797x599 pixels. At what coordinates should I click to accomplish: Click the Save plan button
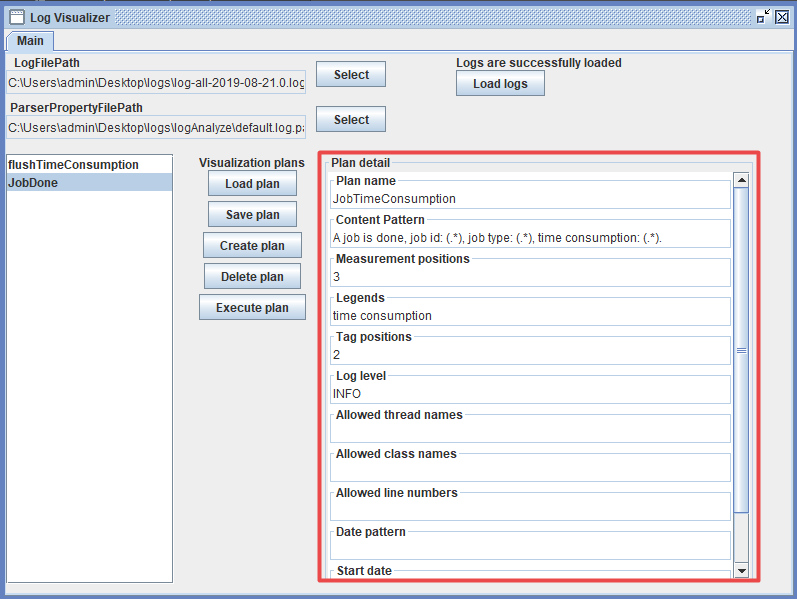pos(252,215)
